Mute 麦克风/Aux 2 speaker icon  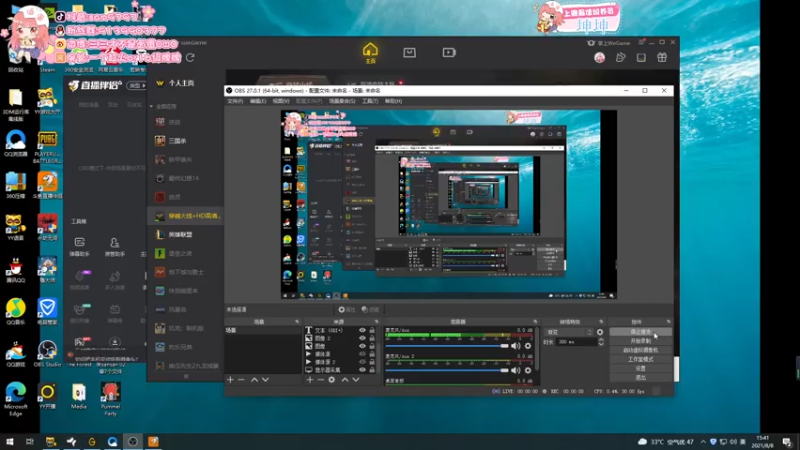(516, 370)
